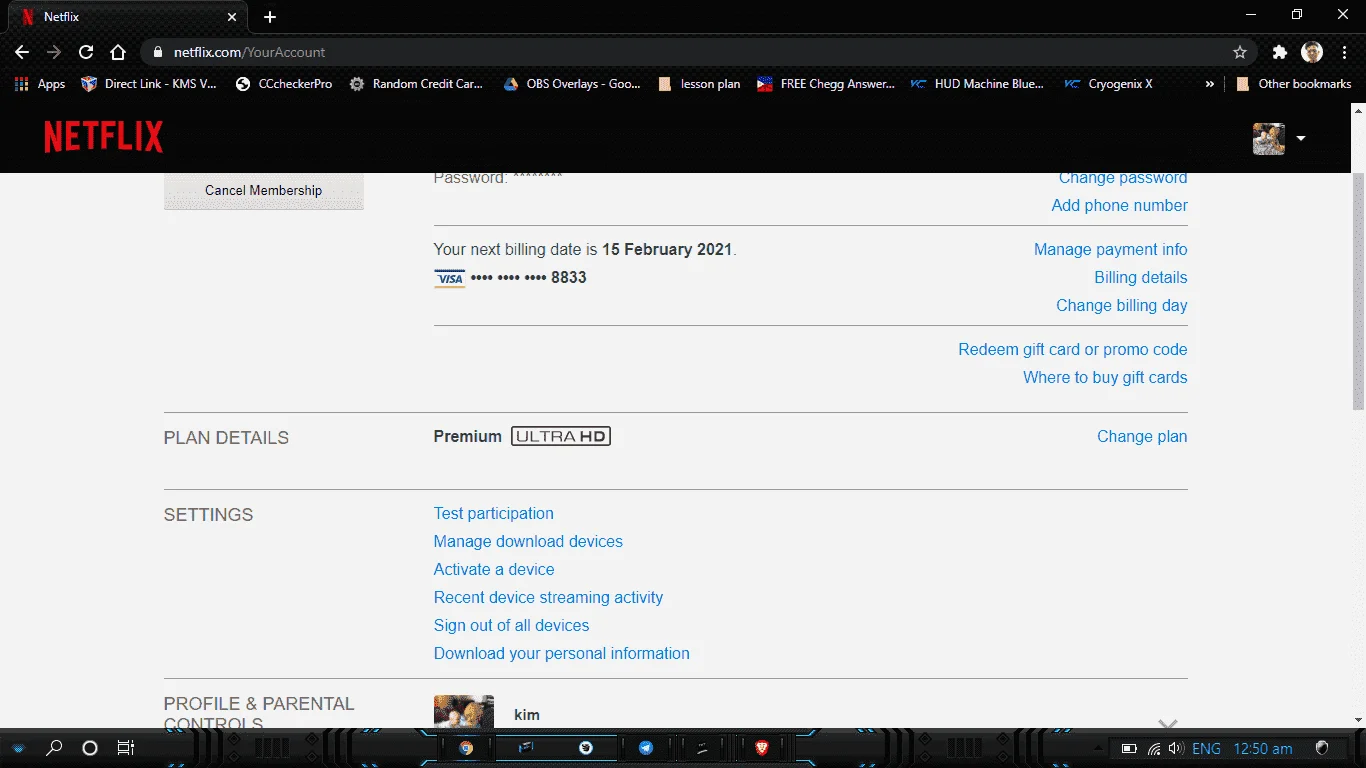Image resolution: width=1366 pixels, height=768 pixels.
Task: Open OBS Overlays bookmark
Action: coord(571,84)
